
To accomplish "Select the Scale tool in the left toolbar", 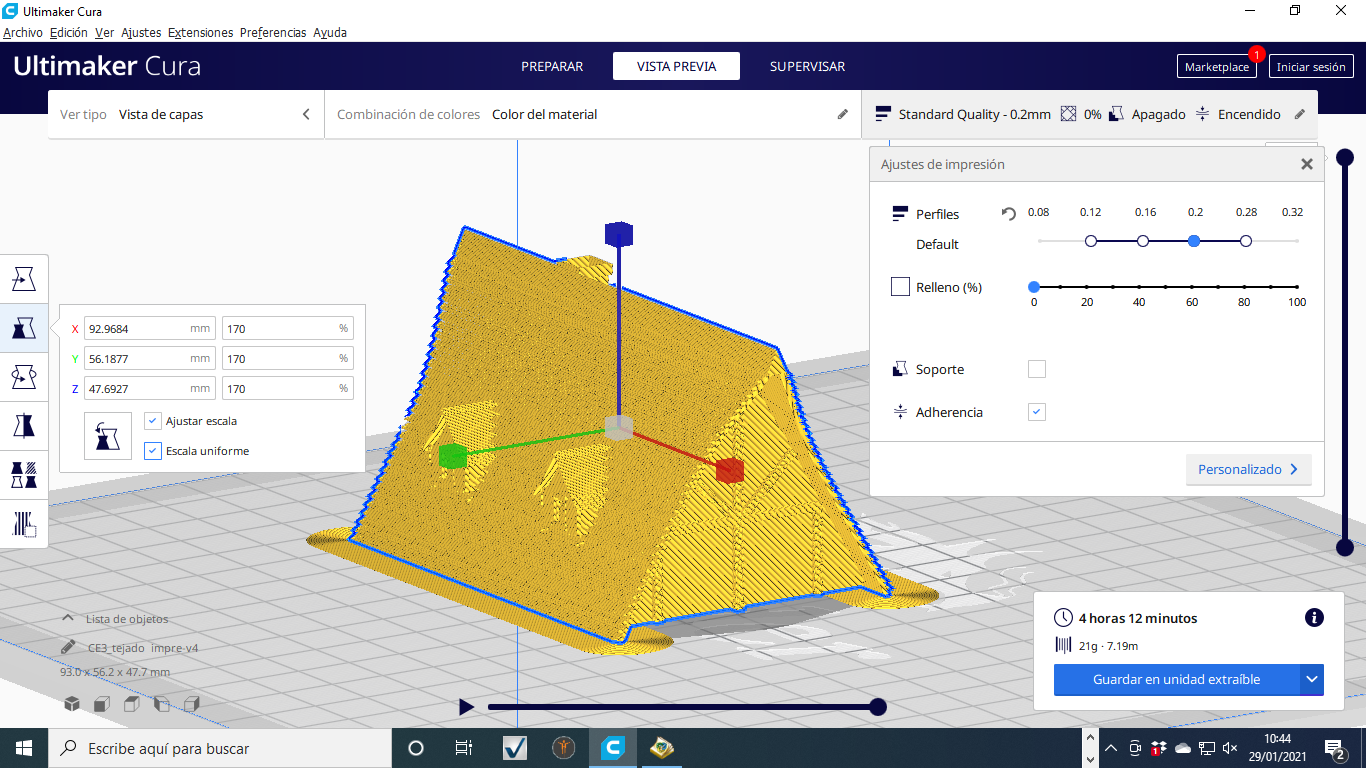I will [x=24, y=328].
